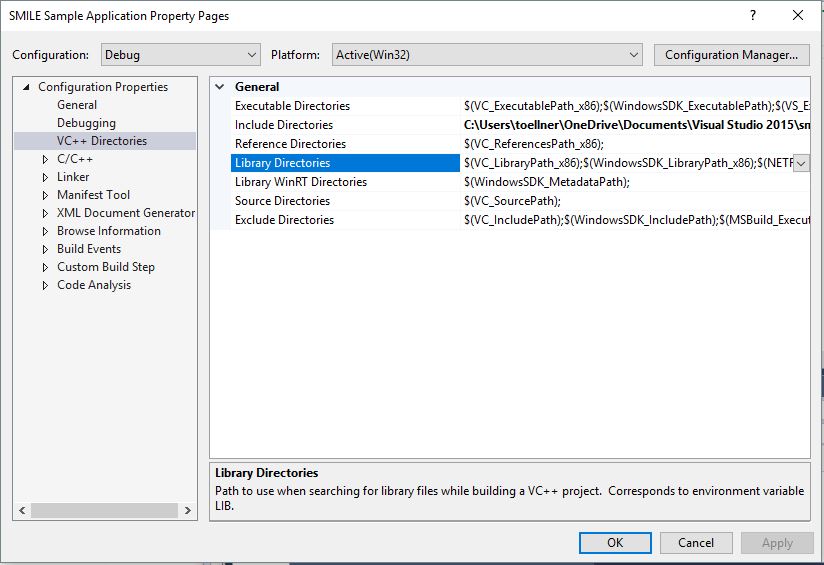Image resolution: width=824 pixels, height=565 pixels.
Task: Confirm changes with the OK button
Action: [x=615, y=542]
